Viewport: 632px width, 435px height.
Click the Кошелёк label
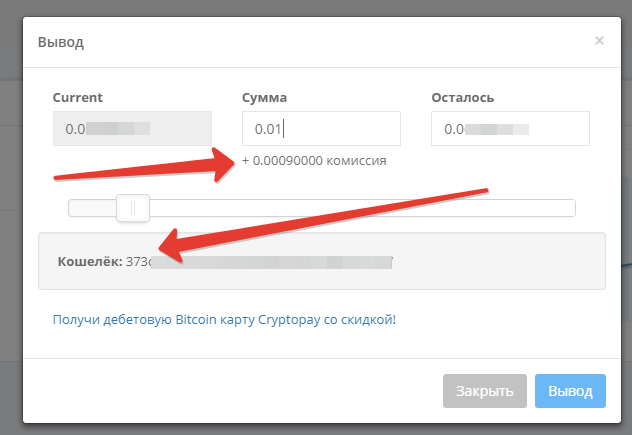(x=90, y=261)
